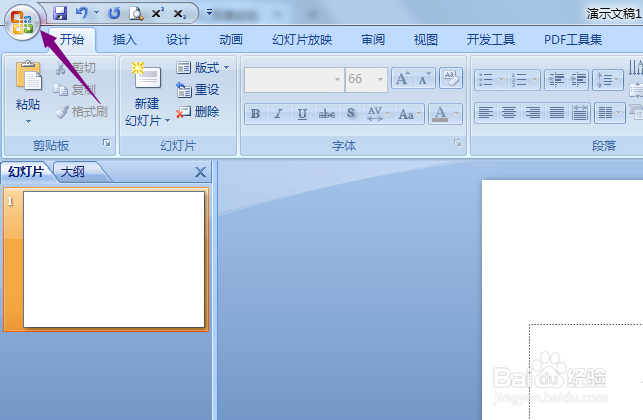Viewport: 643px width, 420px height.
Task: Apply distributed alignment
Action: coord(579,112)
